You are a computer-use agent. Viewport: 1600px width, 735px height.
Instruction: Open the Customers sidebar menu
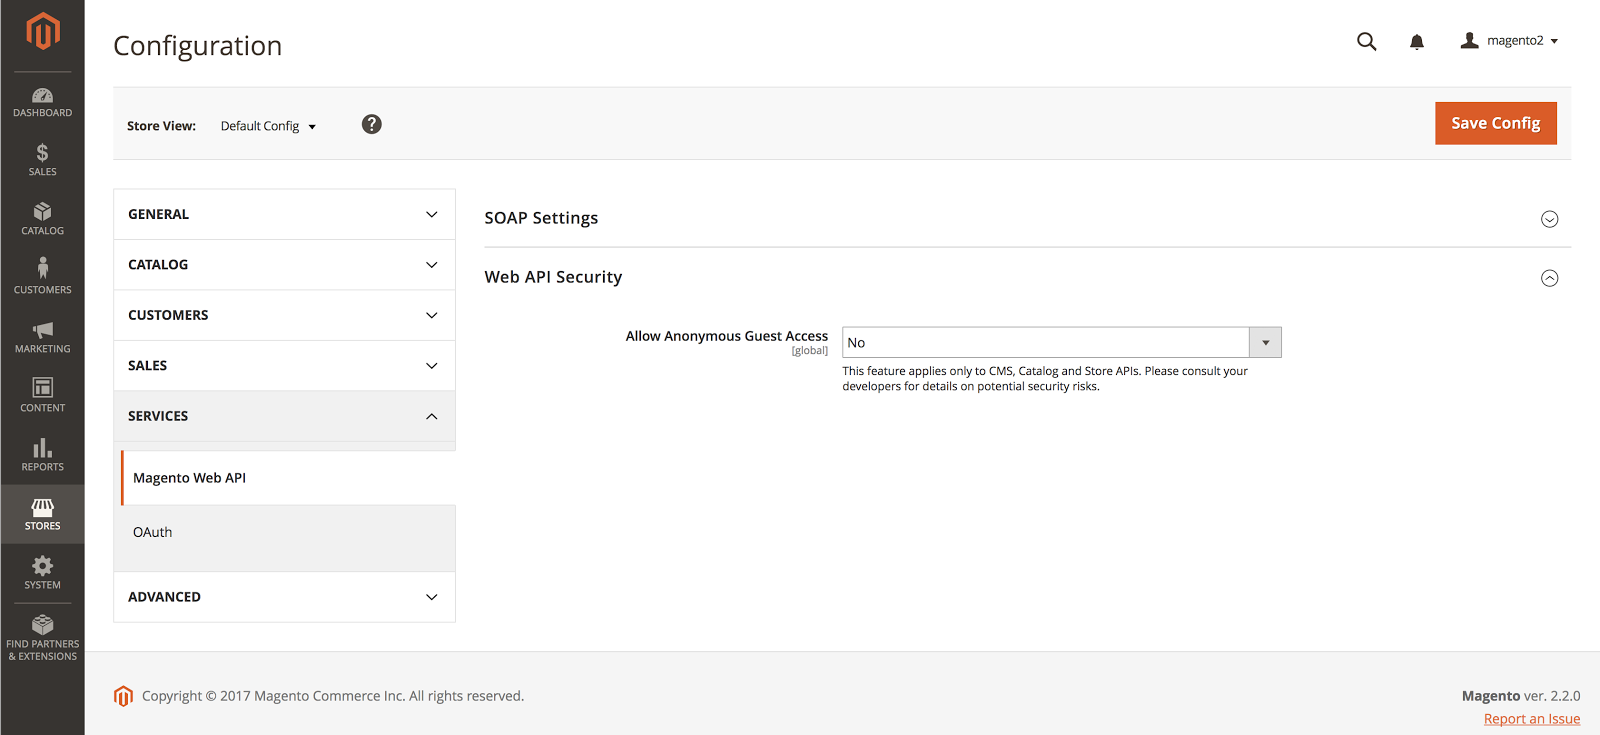42,277
